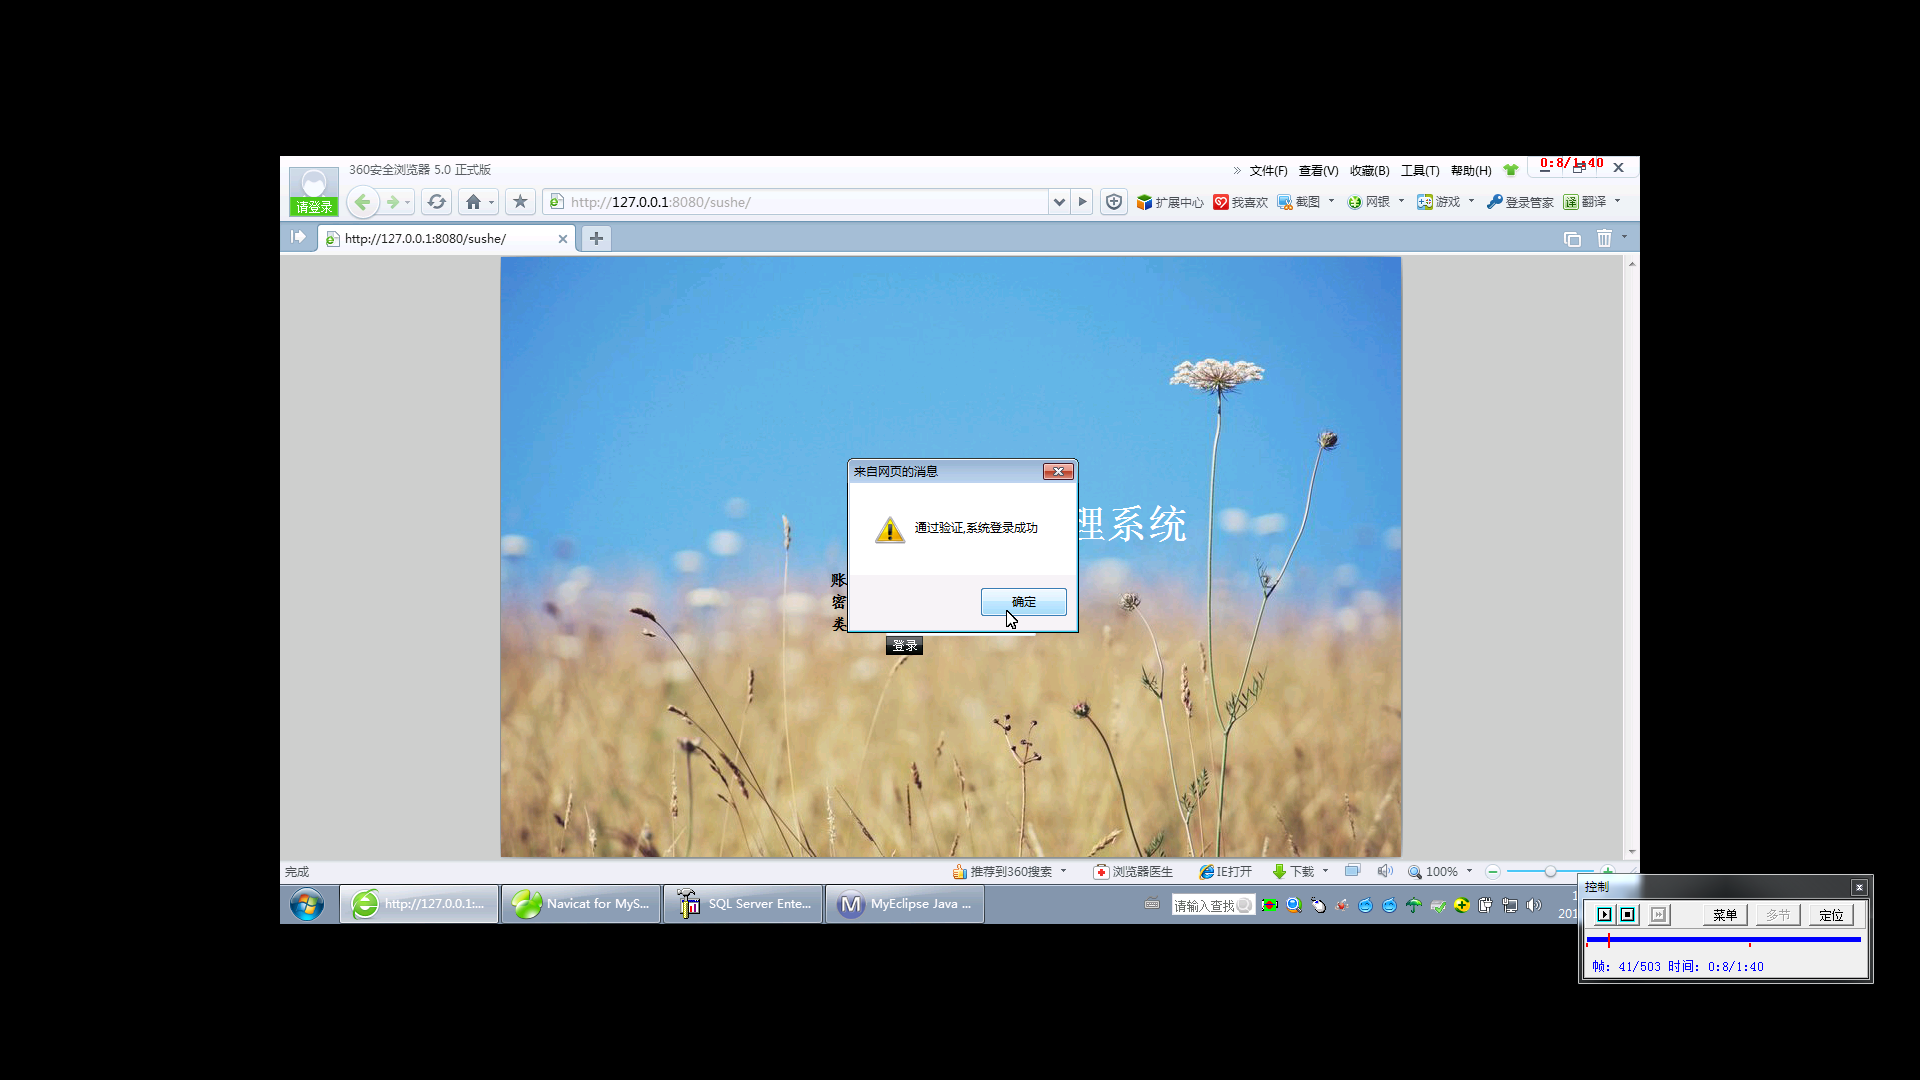This screenshot has width=1920, height=1080.
Task: Click IE打开 in status bar
Action: tap(1226, 872)
